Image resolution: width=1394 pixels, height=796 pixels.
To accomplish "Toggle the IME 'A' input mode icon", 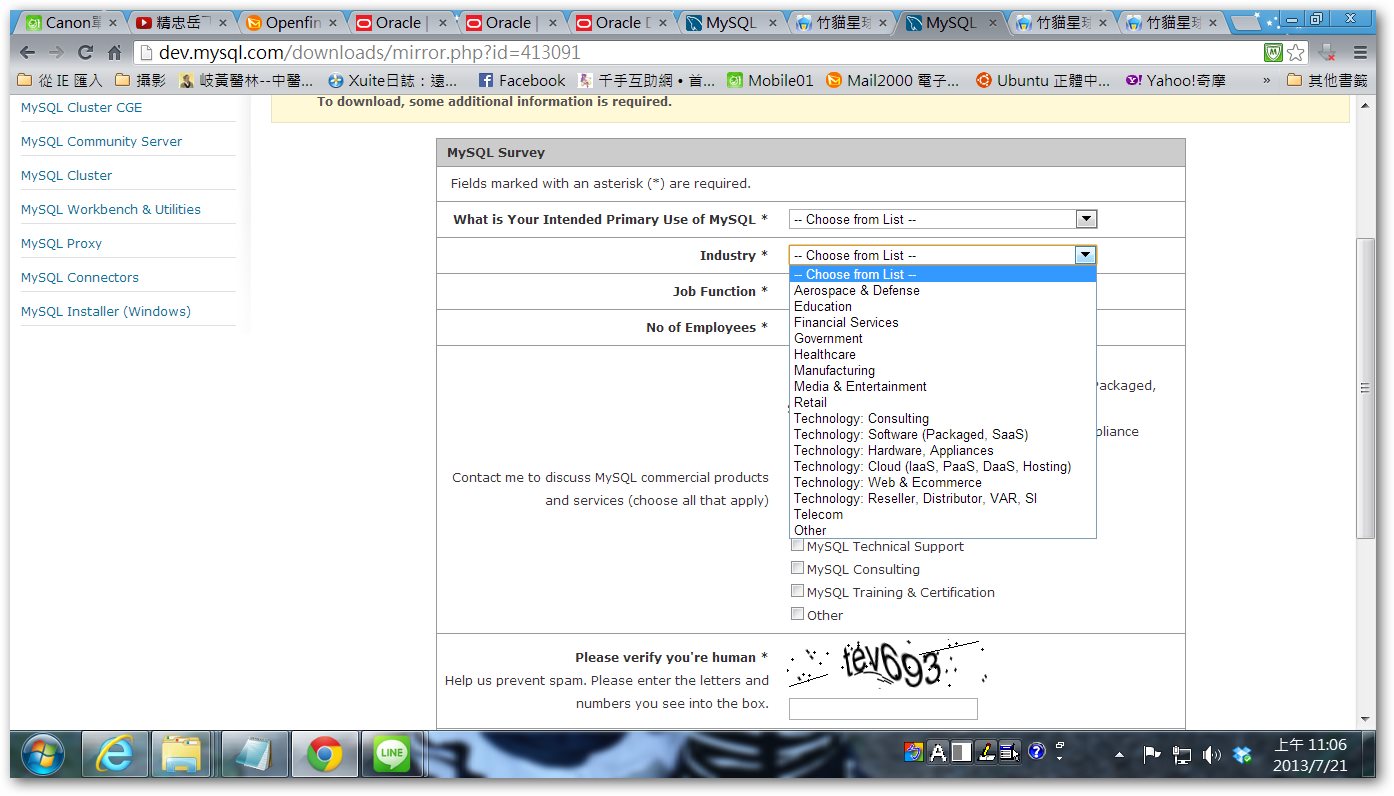I will 937,752.
